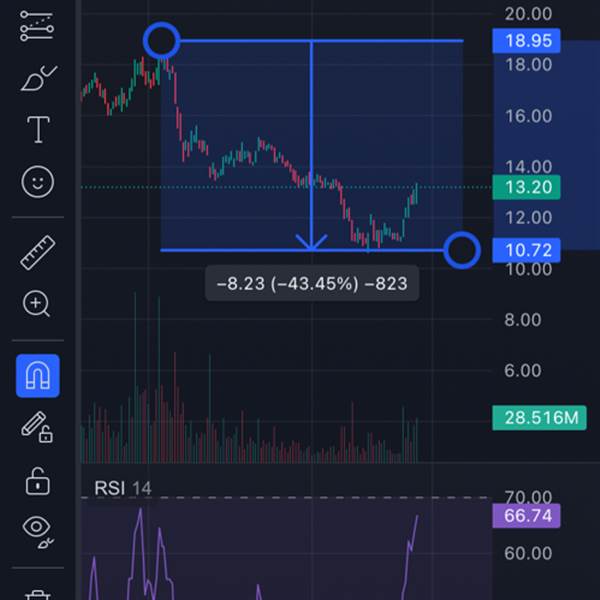The width and height of the screenshot is (600, 600).
Task: Select the Text annotation tool
Action: pyautogui.click(x=38, y=130)
